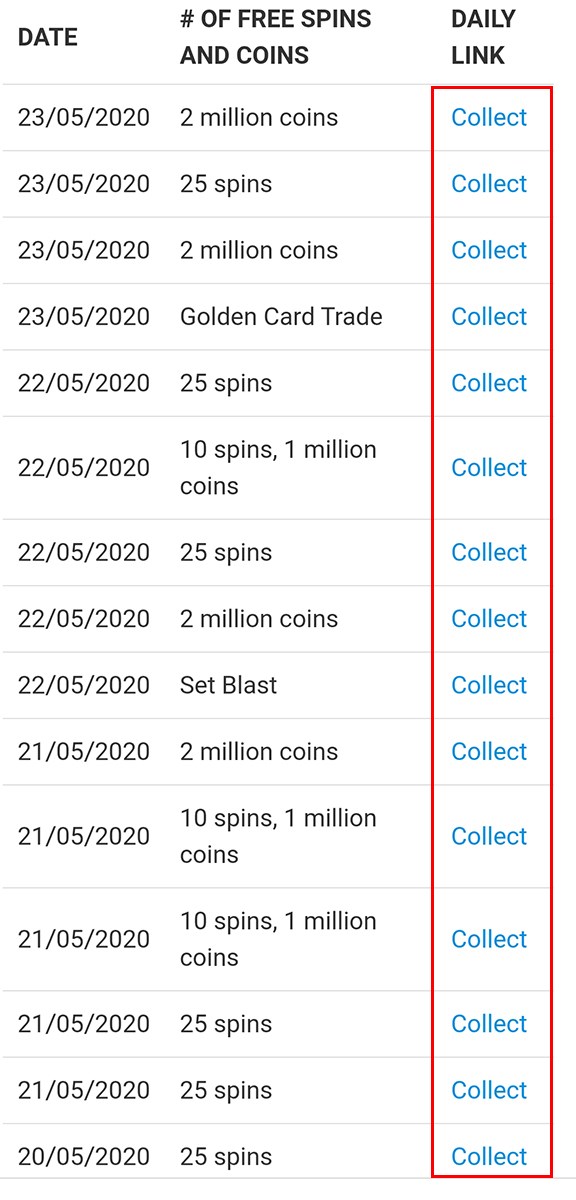576x1200 pixels.
Task: Collect the last 25 spins from 21/05/2020
Action: tap(489, 1090)
